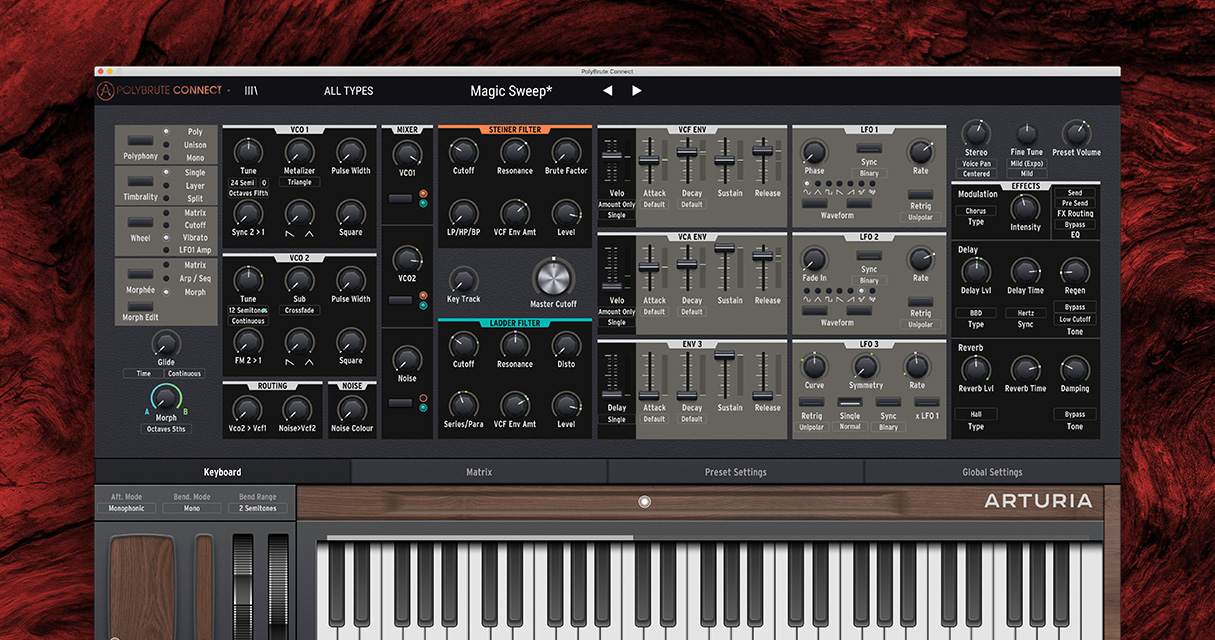Toggle the LFO 3 x LFO 1 button

929,402
